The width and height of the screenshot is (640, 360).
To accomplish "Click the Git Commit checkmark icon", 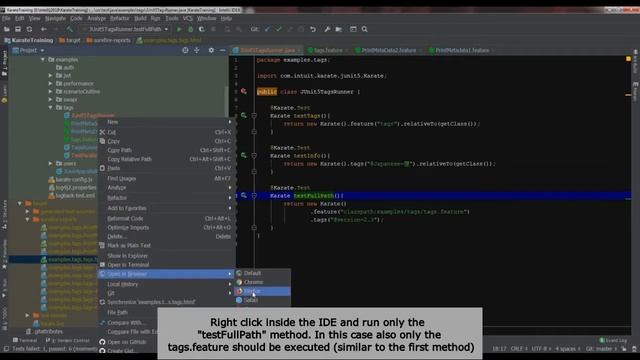I will pos(279,29).
